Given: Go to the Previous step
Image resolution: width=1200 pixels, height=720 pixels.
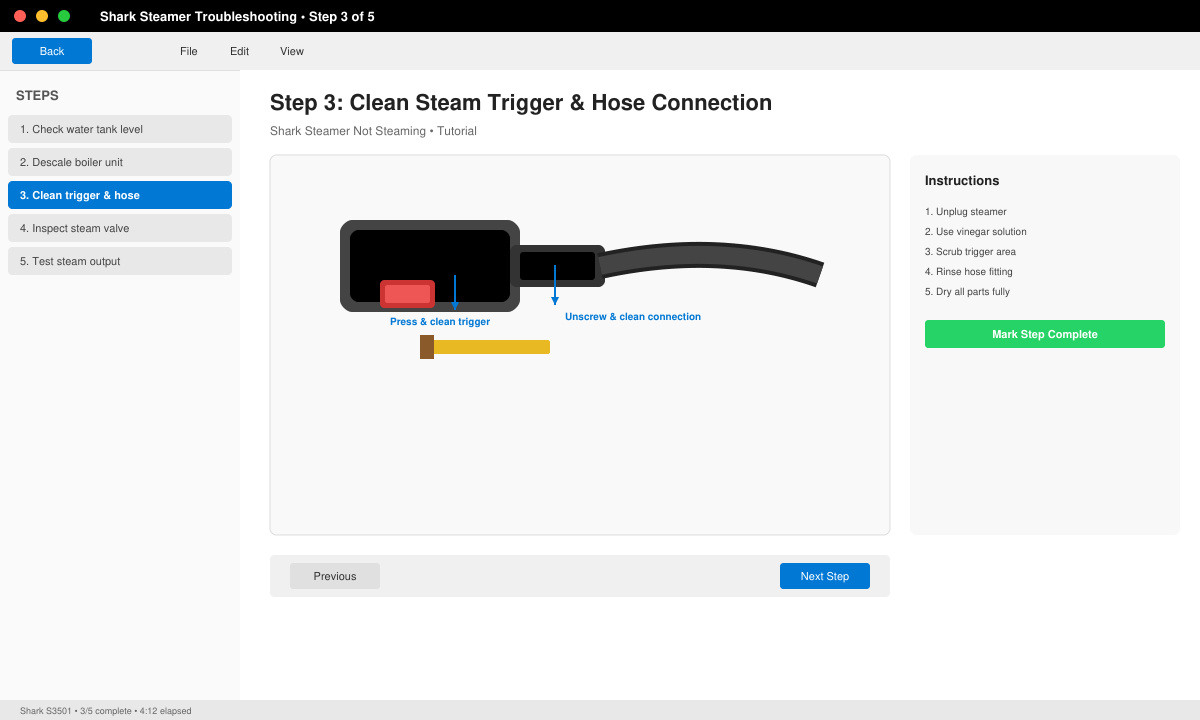Looking at the screenshot, I should pyautogui.click(x=335, y=576).
